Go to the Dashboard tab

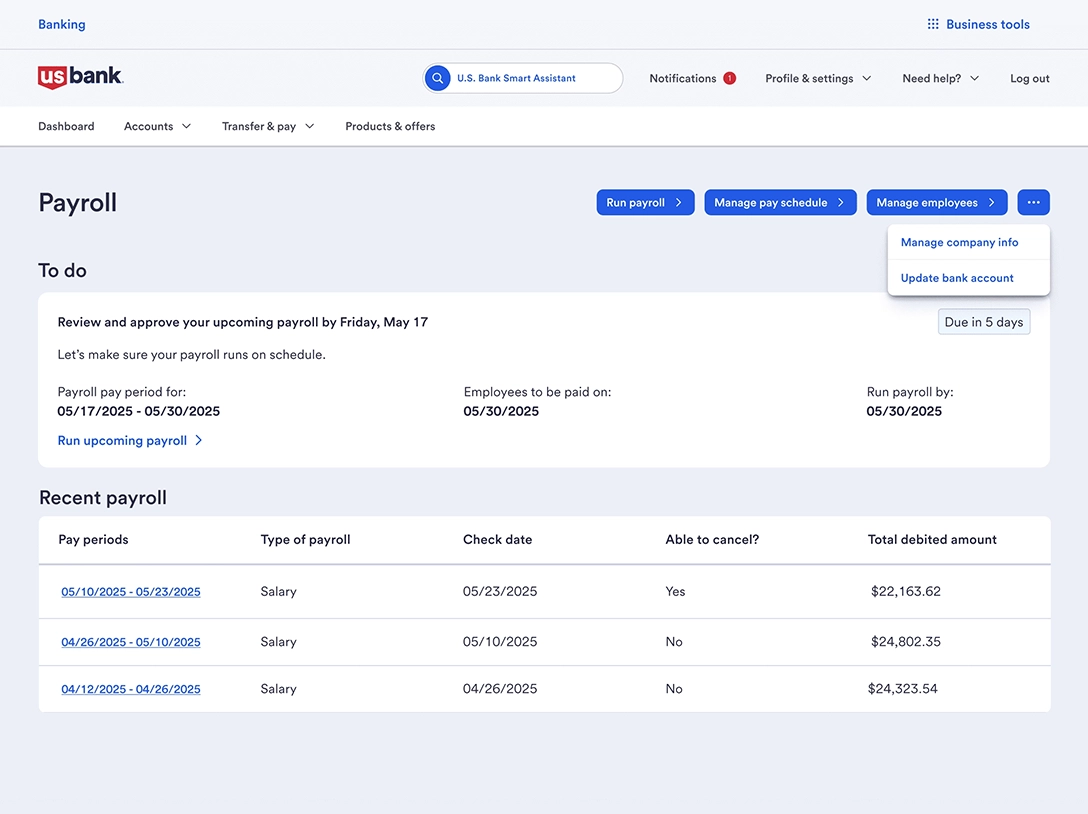coord(66,126)
